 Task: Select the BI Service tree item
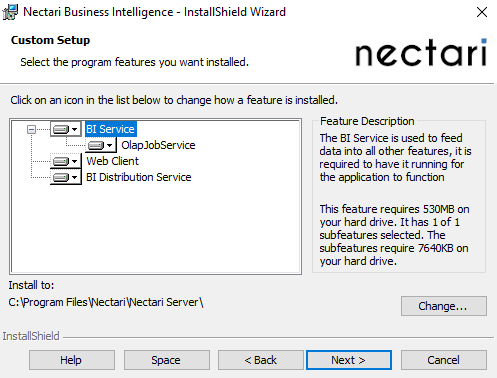click(110, 129)
